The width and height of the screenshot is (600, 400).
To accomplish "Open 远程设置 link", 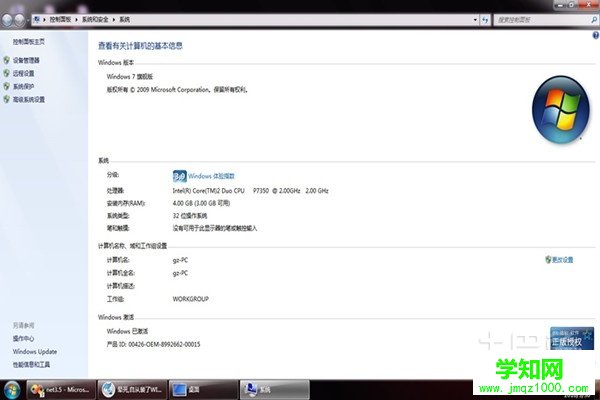I will (x=23, y=73).
